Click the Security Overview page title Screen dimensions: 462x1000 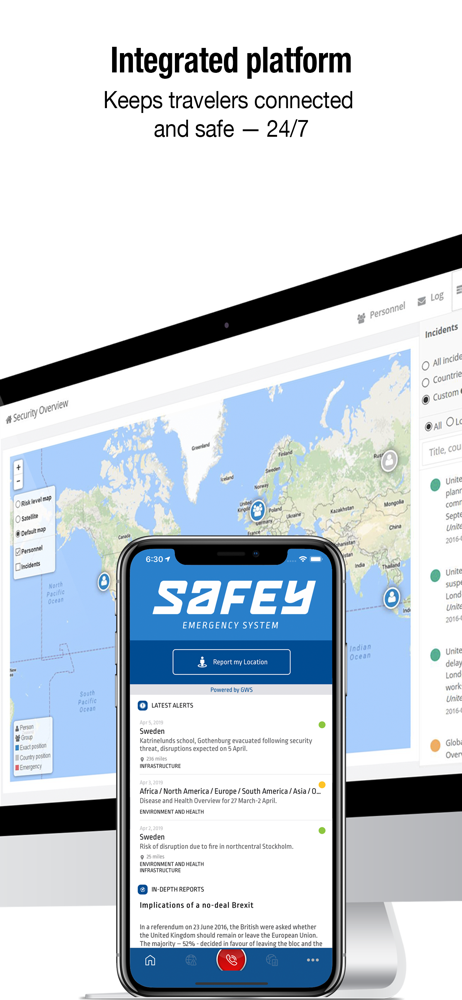41,411
